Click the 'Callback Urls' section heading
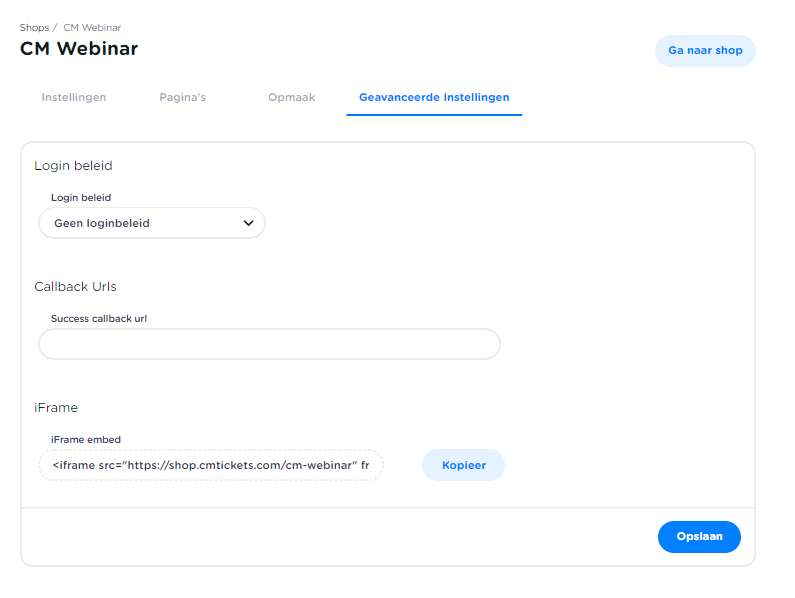The height and width of the screenshot is (598, 795). click(75, 286)
